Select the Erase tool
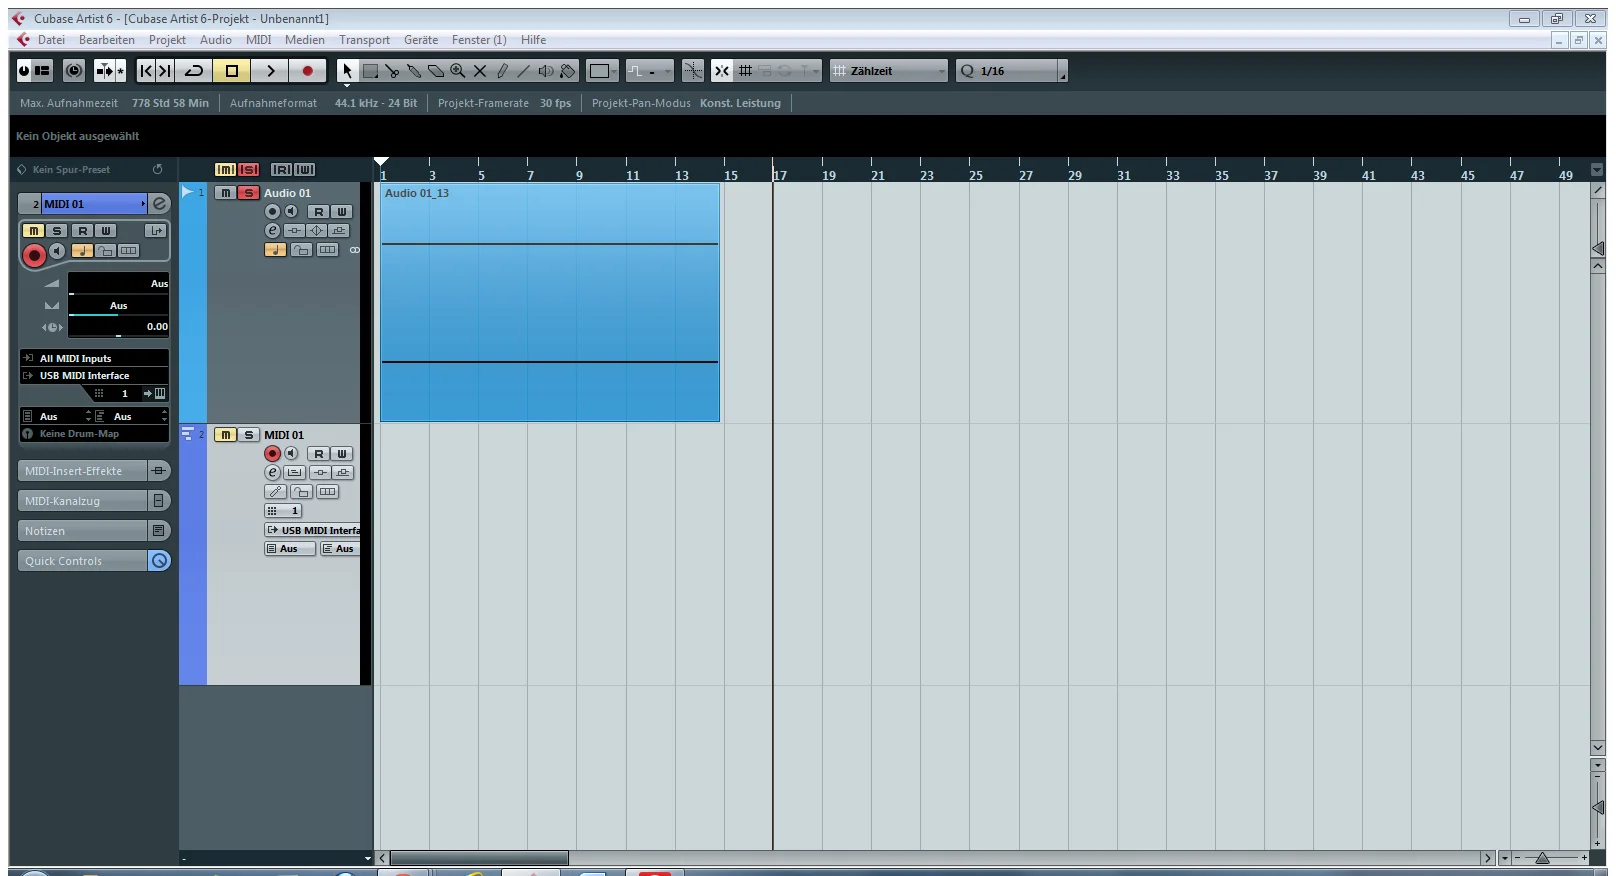Image resolution: width=1616 pixels, height=876 pixels. (x=436, y=71)
